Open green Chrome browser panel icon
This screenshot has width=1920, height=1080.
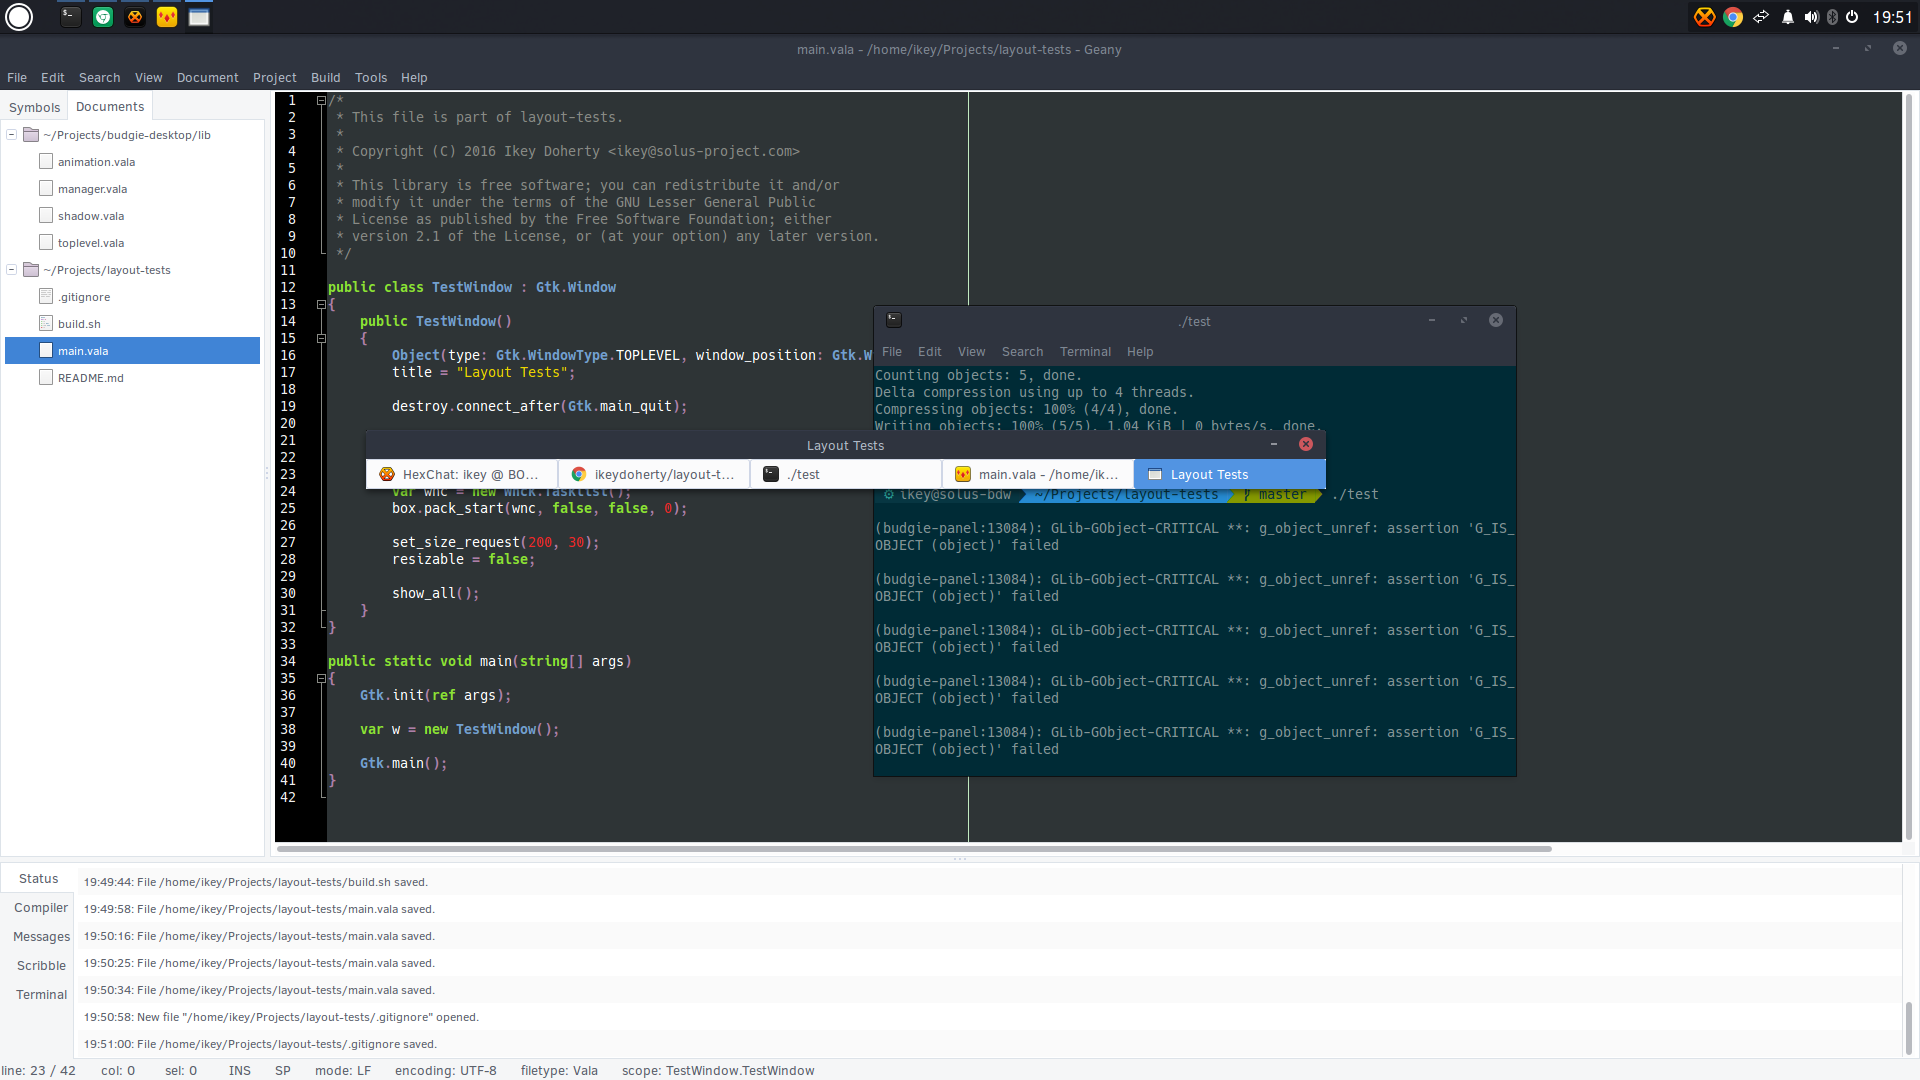click(103, 17)
